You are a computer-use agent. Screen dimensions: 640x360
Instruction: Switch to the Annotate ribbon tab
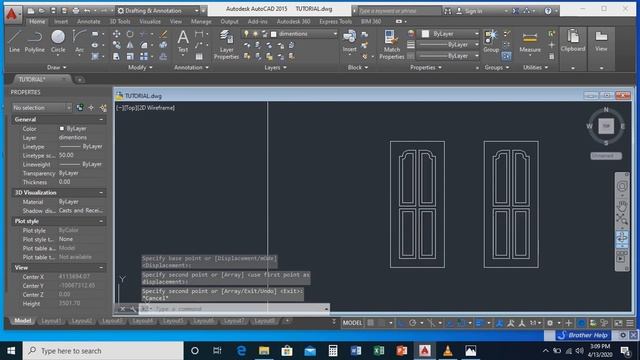[x=89, y=21]
